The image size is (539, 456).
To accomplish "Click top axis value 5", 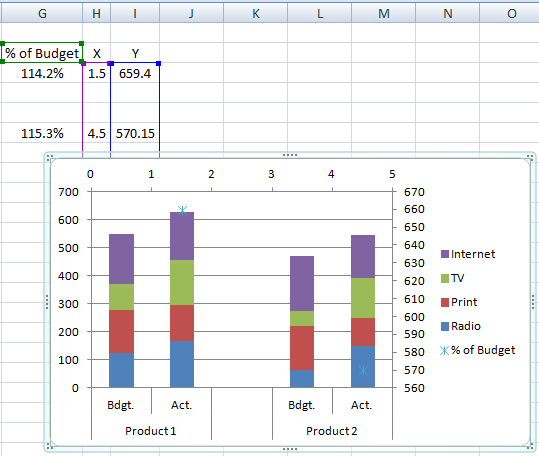I will [392, 174].
